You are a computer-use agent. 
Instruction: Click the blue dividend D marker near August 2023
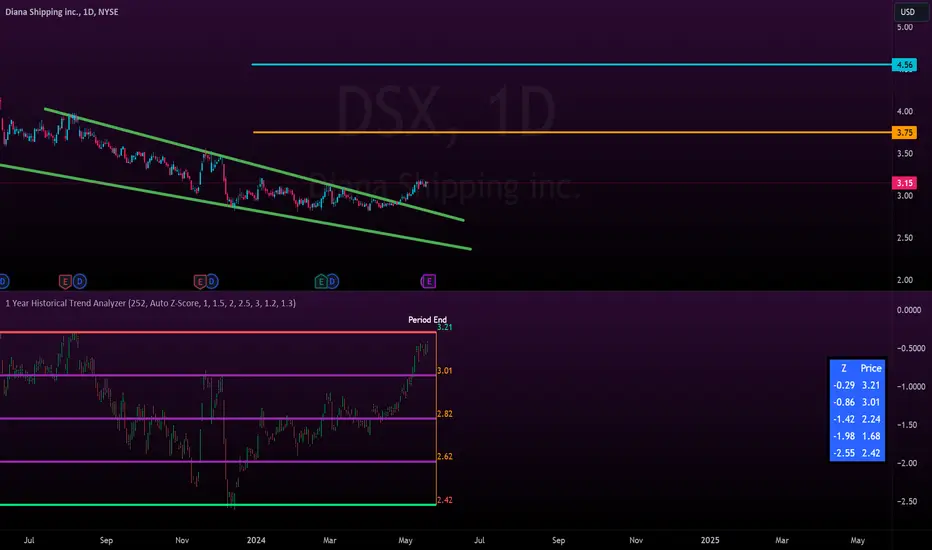[80, 281]
